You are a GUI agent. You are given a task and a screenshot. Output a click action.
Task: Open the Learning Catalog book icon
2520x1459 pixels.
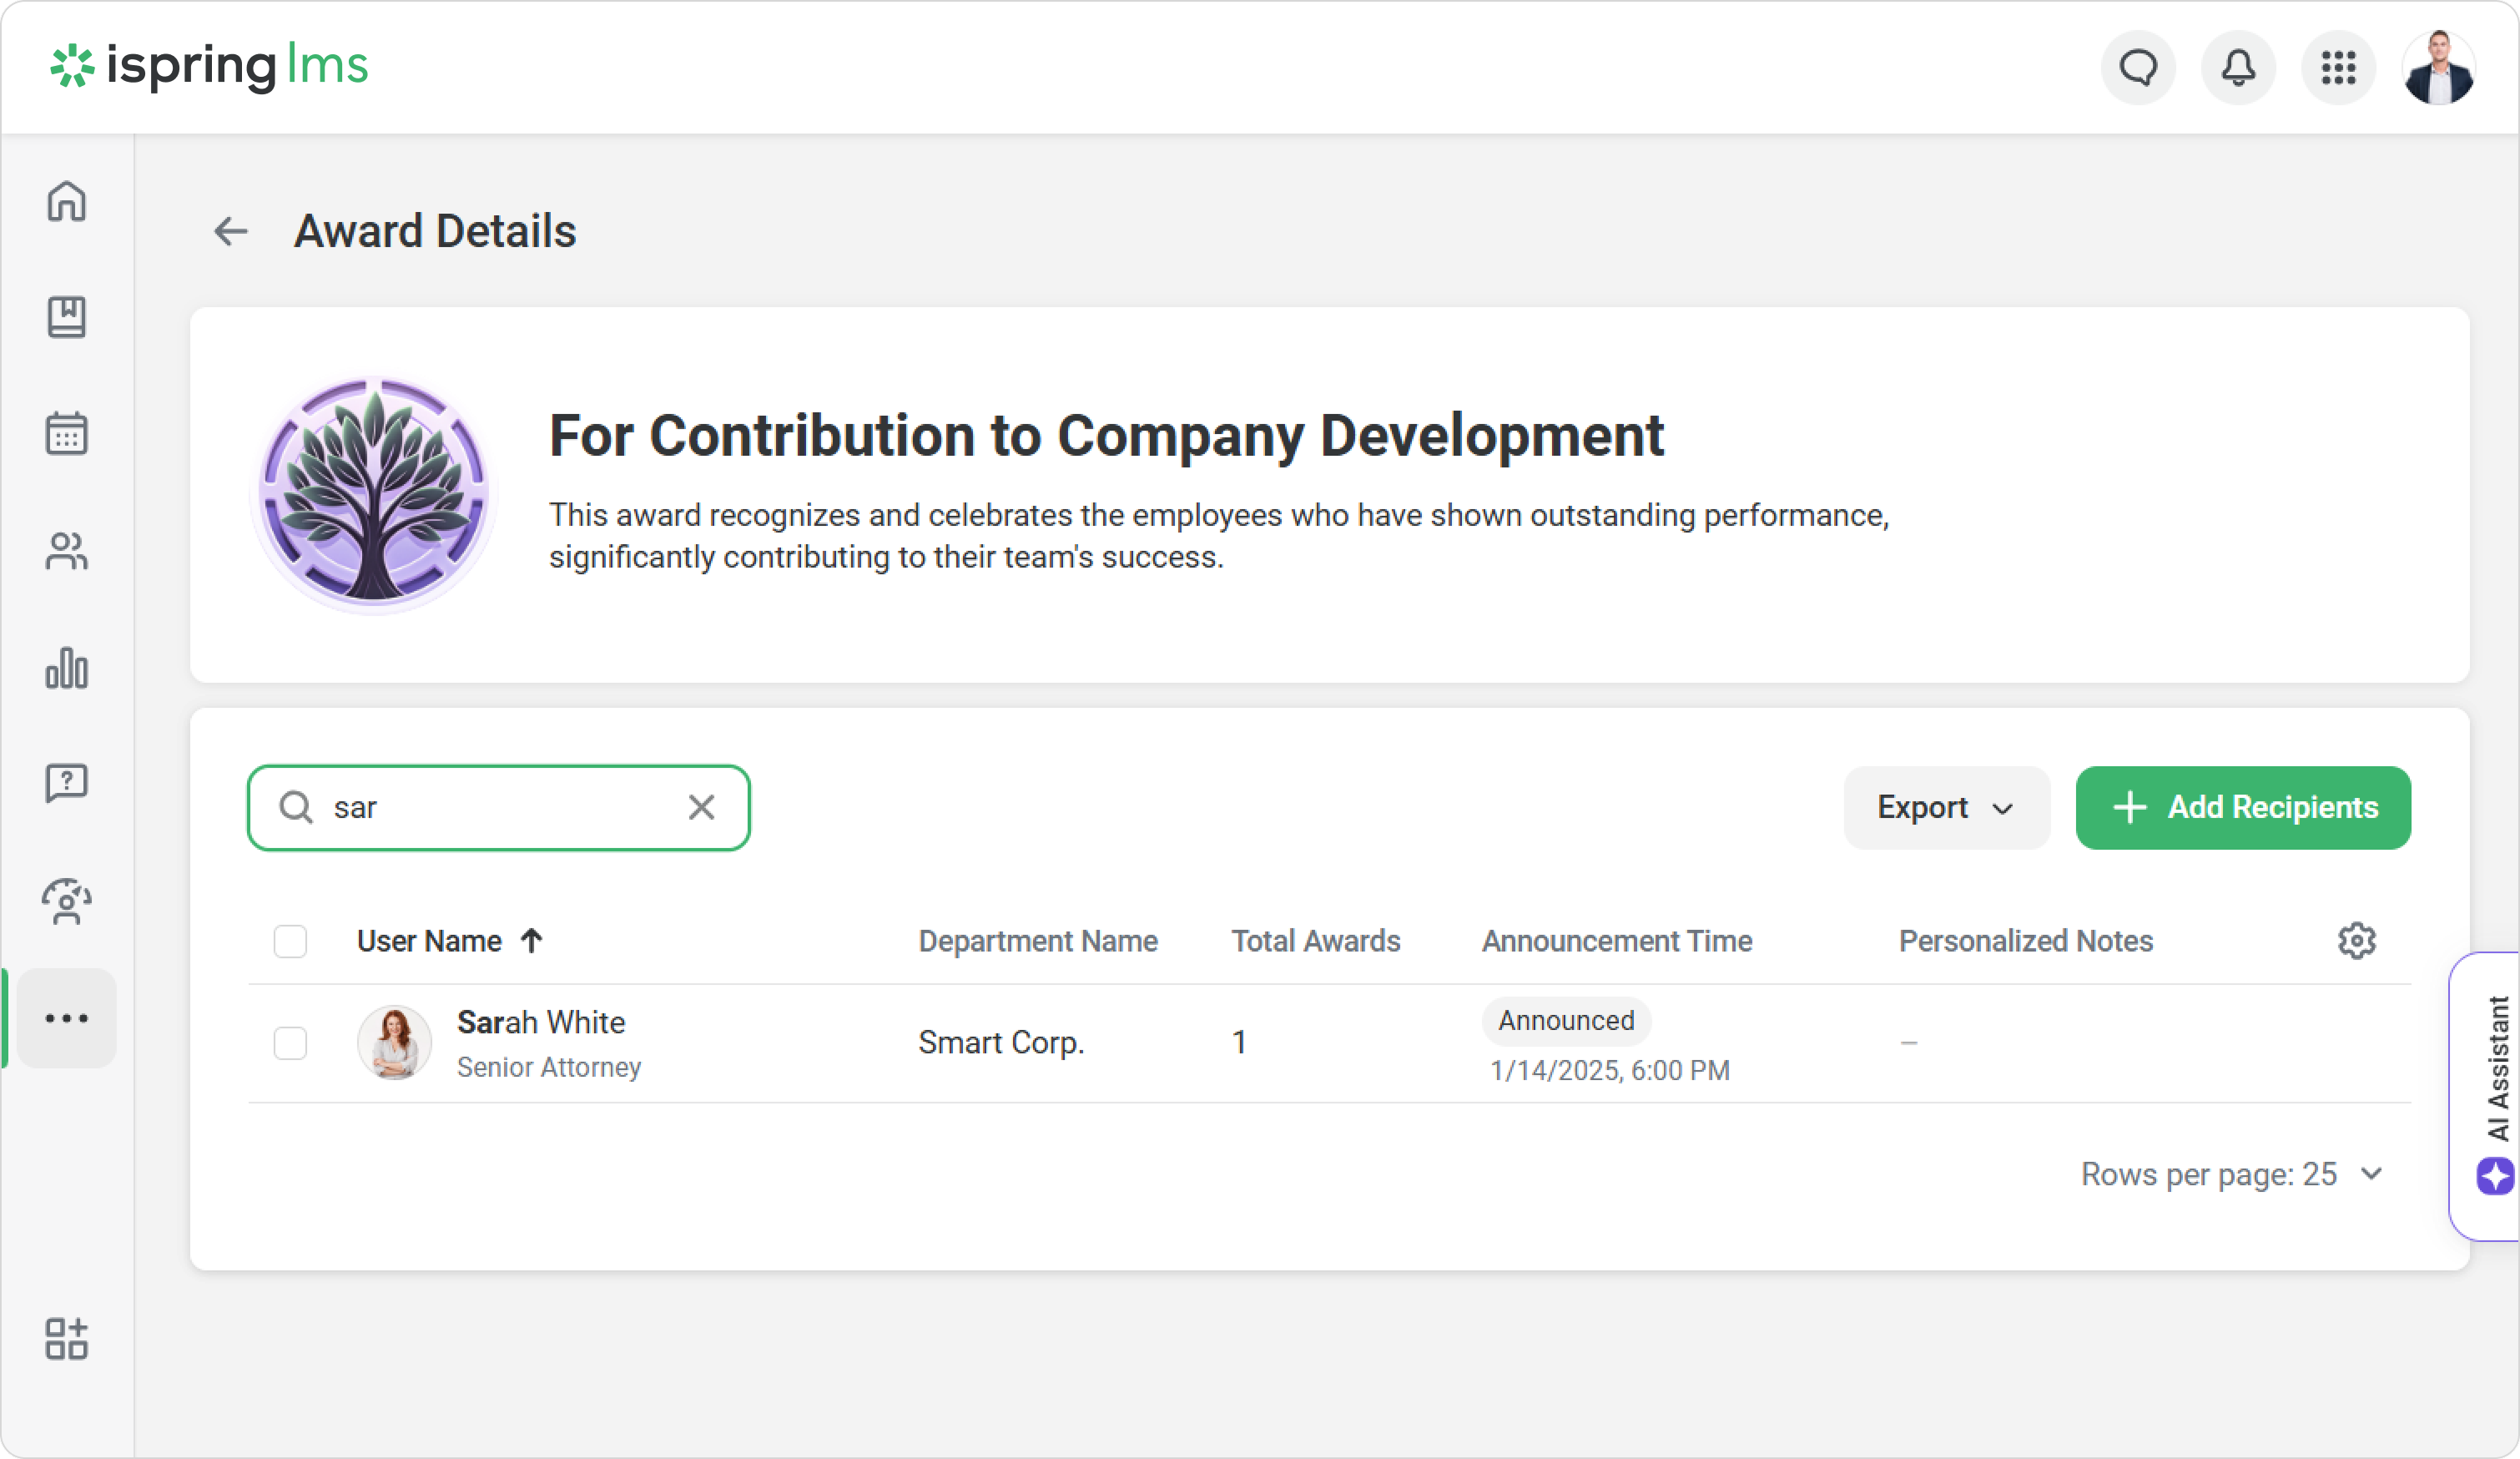pos(66,317)
